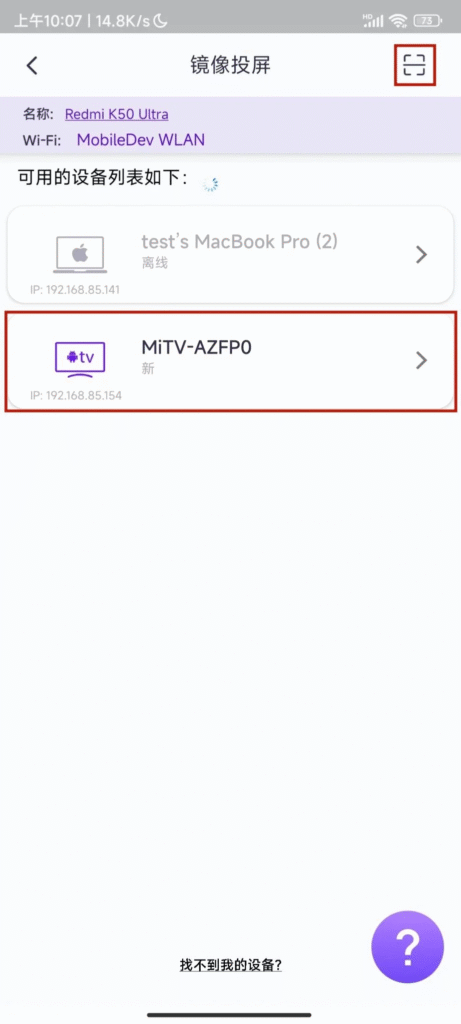461x1024 pixels.
Task: Tap the Wi-Fi status bar icon
Action: point(398,22)
